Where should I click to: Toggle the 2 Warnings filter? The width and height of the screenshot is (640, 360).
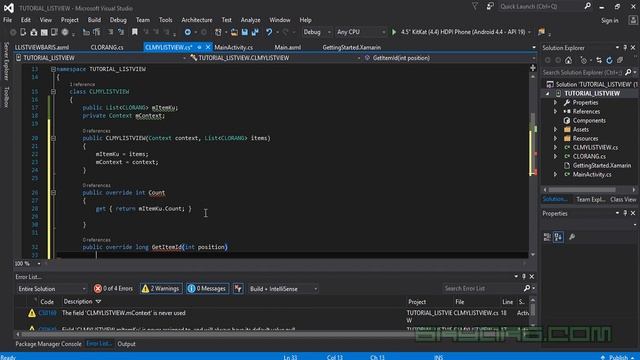[161, 289]
